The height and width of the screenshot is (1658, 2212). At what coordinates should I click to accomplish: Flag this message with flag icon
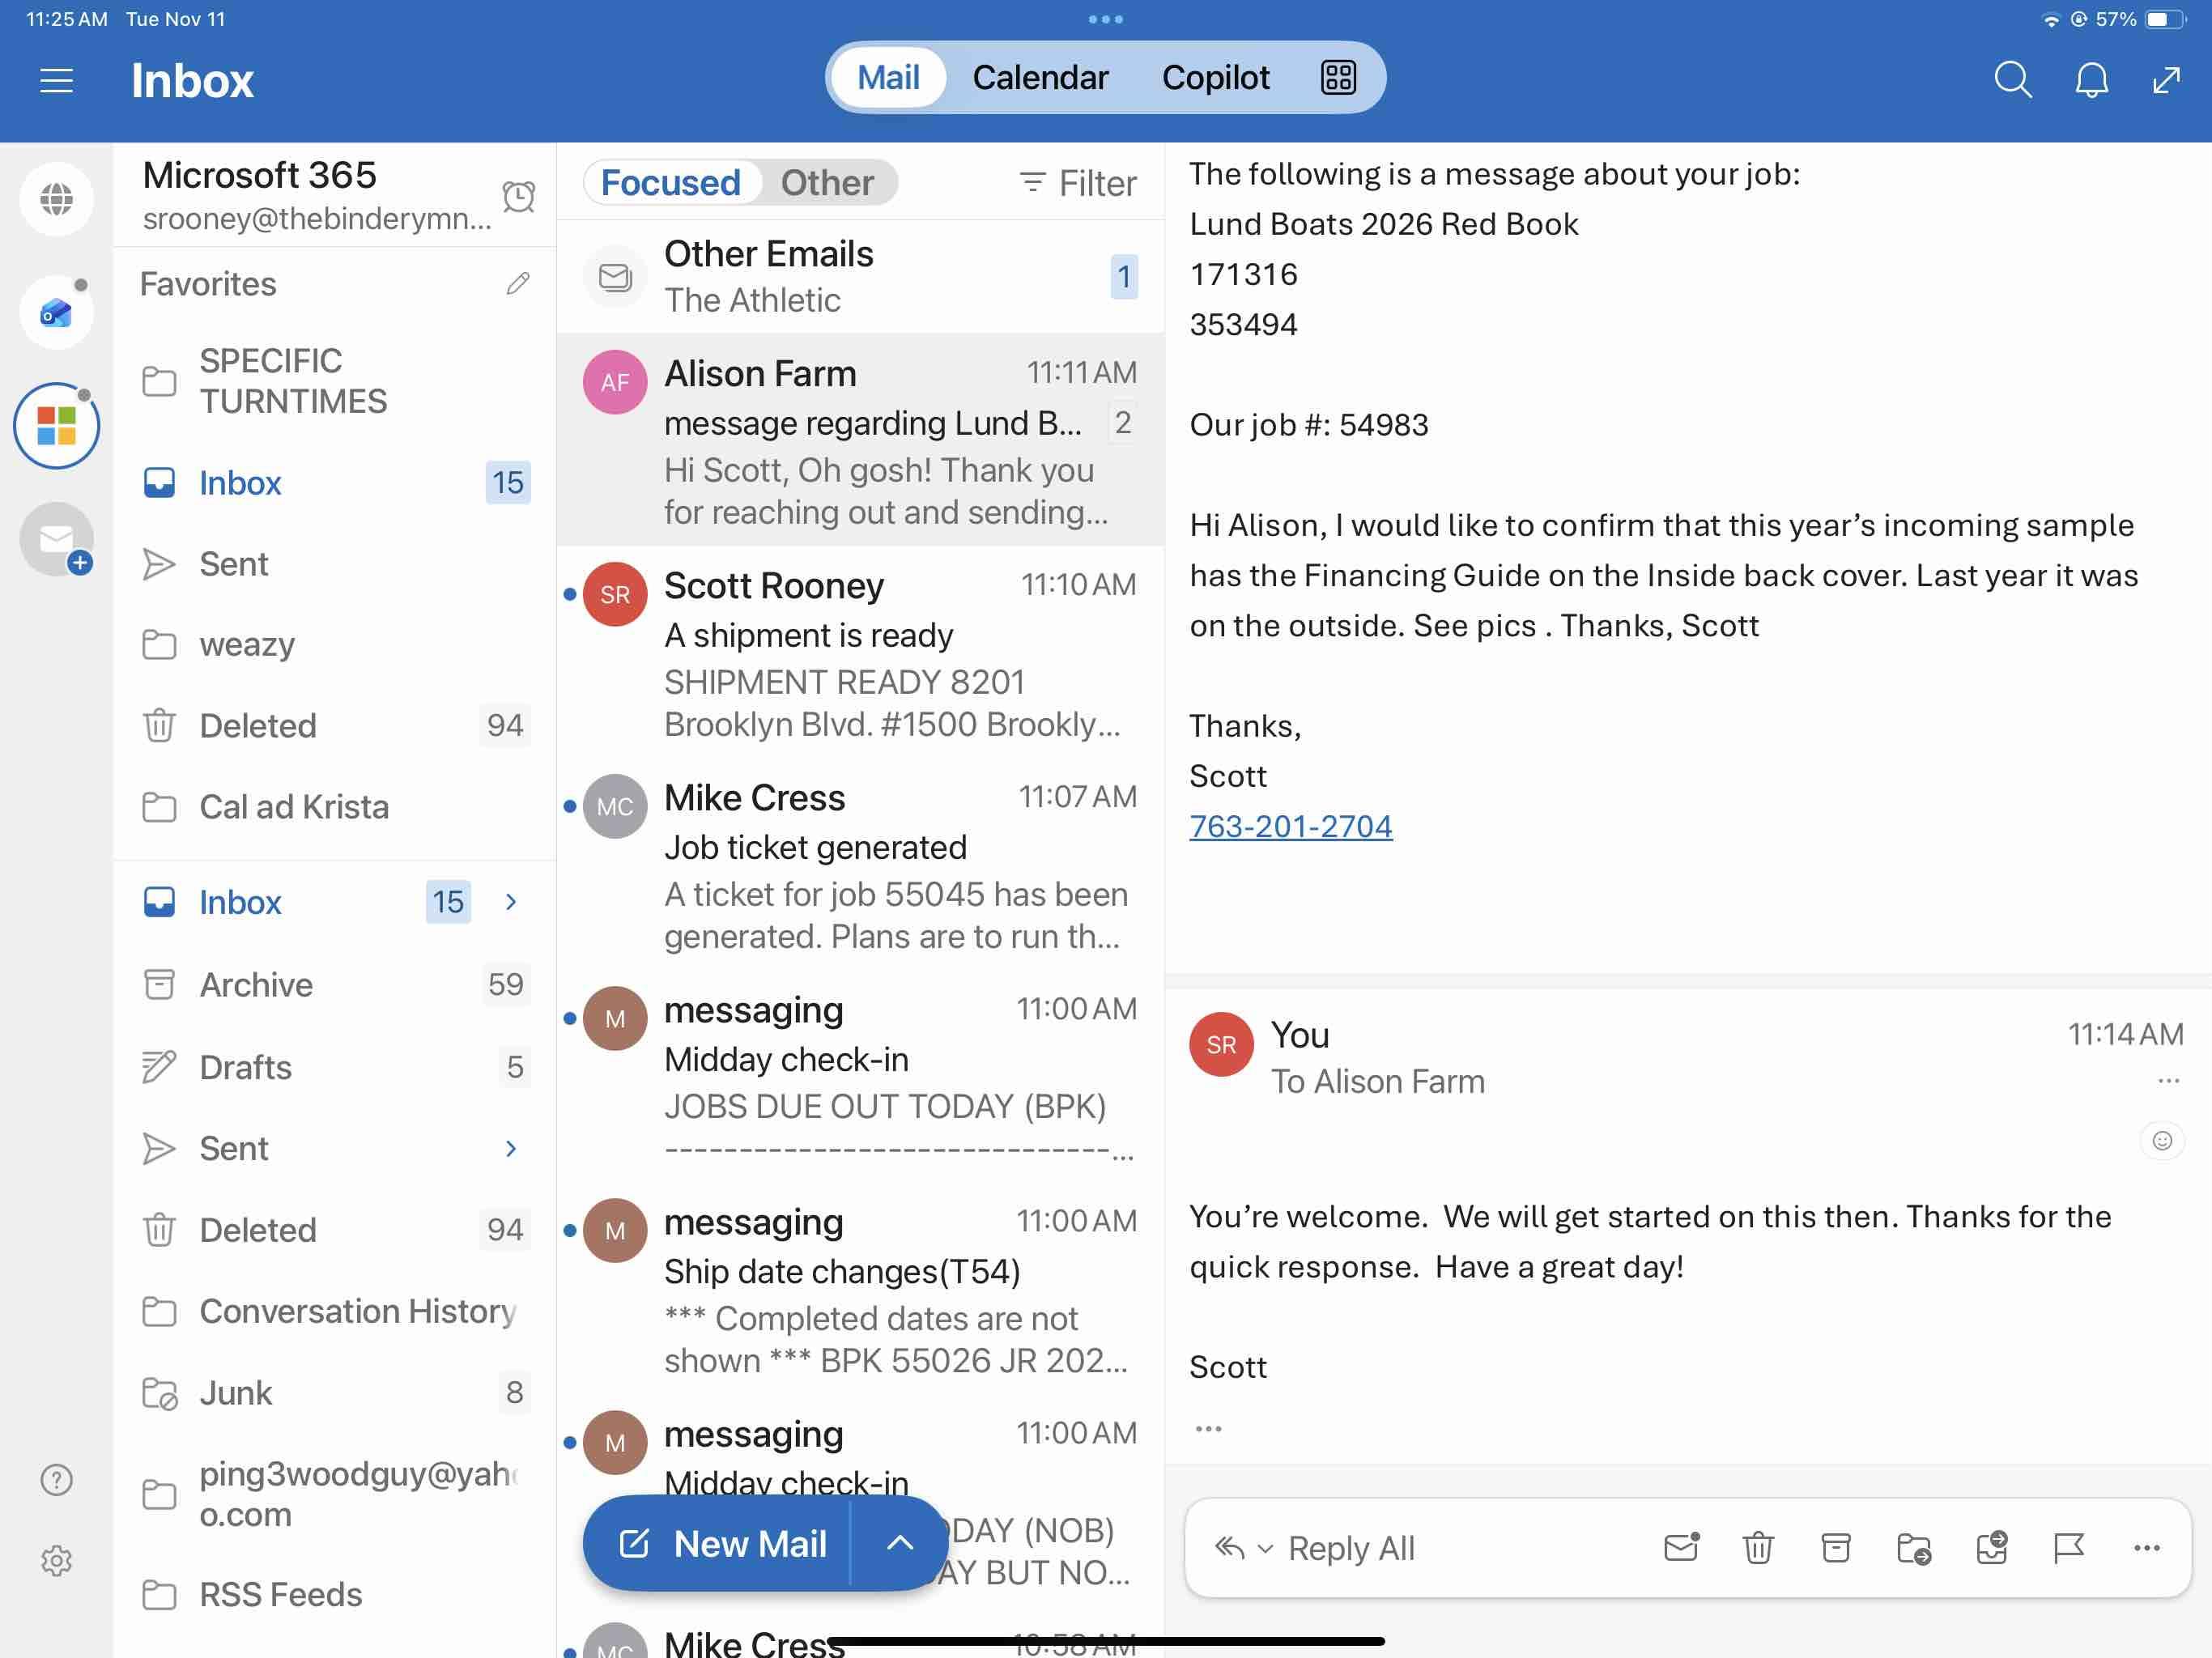point(2068,1548)
